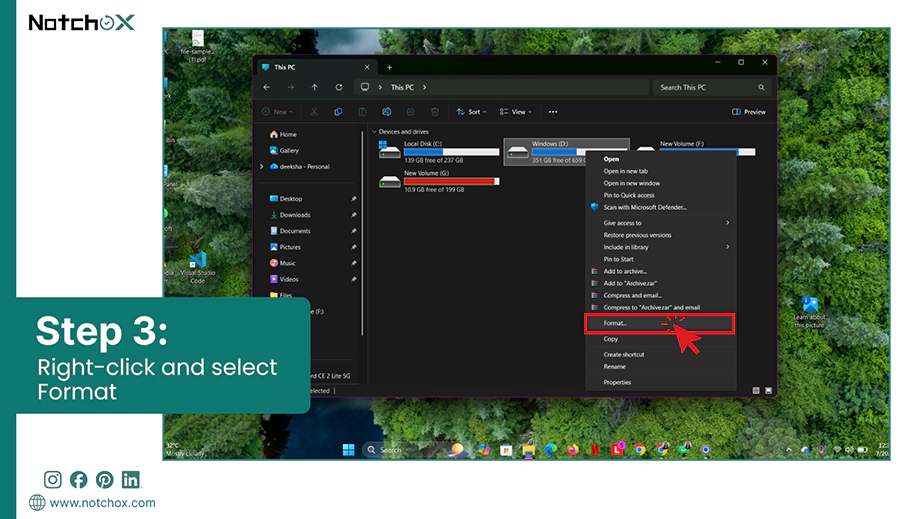Choose Open in new window
Viewport: 922px width, 519px height.
tap(660, 183)
